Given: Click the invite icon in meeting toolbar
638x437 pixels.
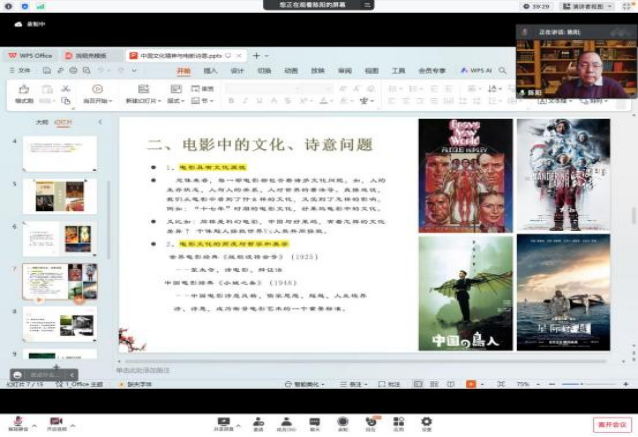Looking at the screenshot, I should [x=258, y=422].
